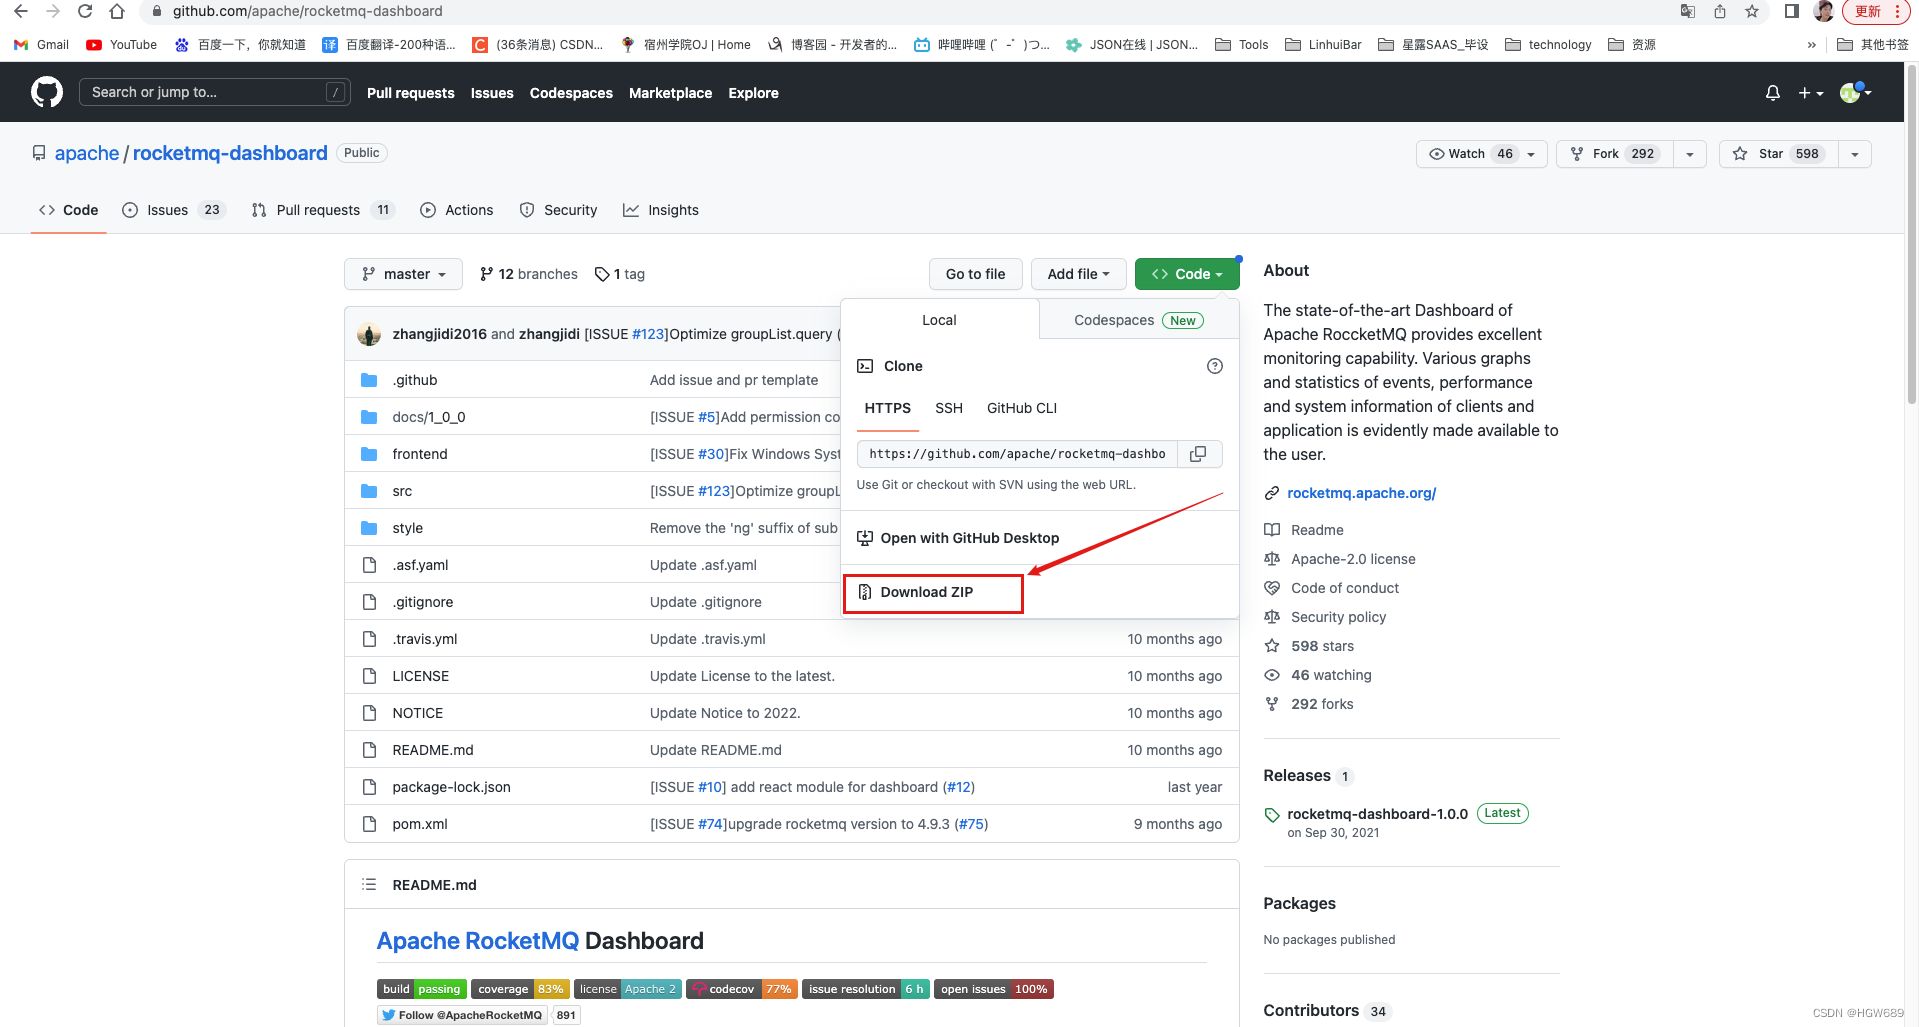Click Go to file button
Viewport: 1919px width, 1027px height.
975,274
